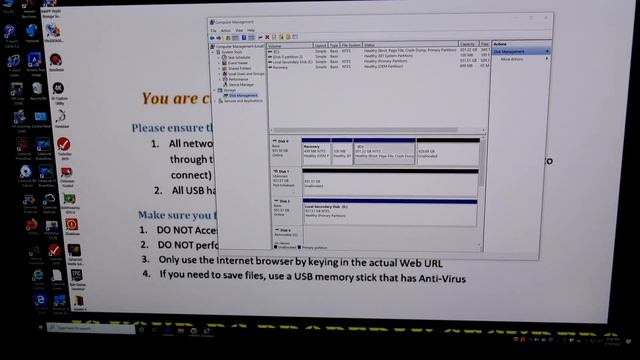Sort by the Status column header
Viewport: 640px width, 360px height.
(x=410, y=44)
